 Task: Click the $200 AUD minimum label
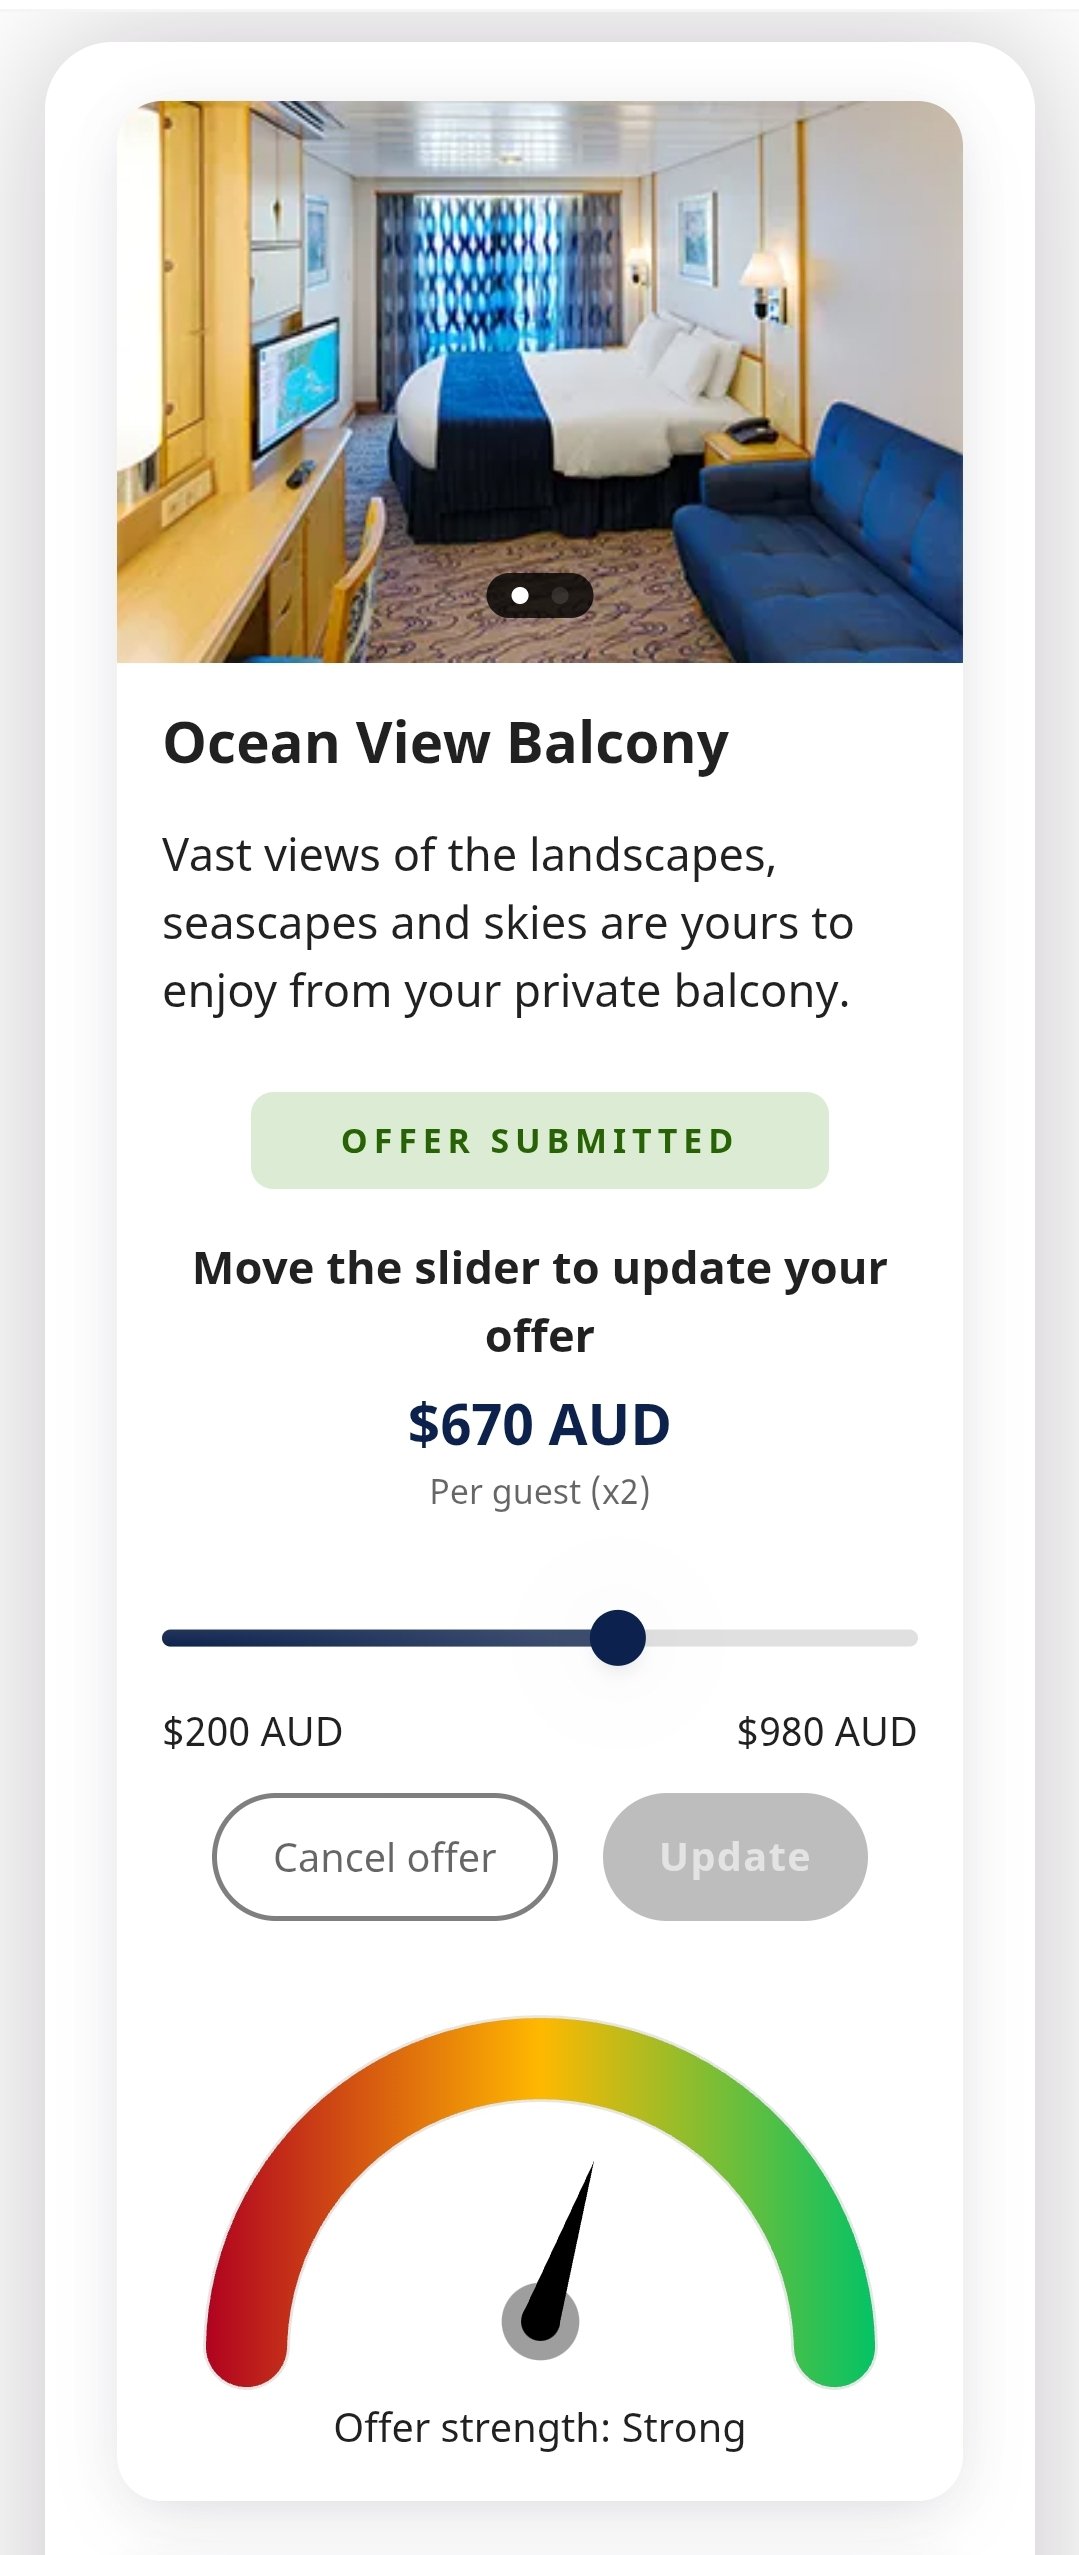(252, 1732)
